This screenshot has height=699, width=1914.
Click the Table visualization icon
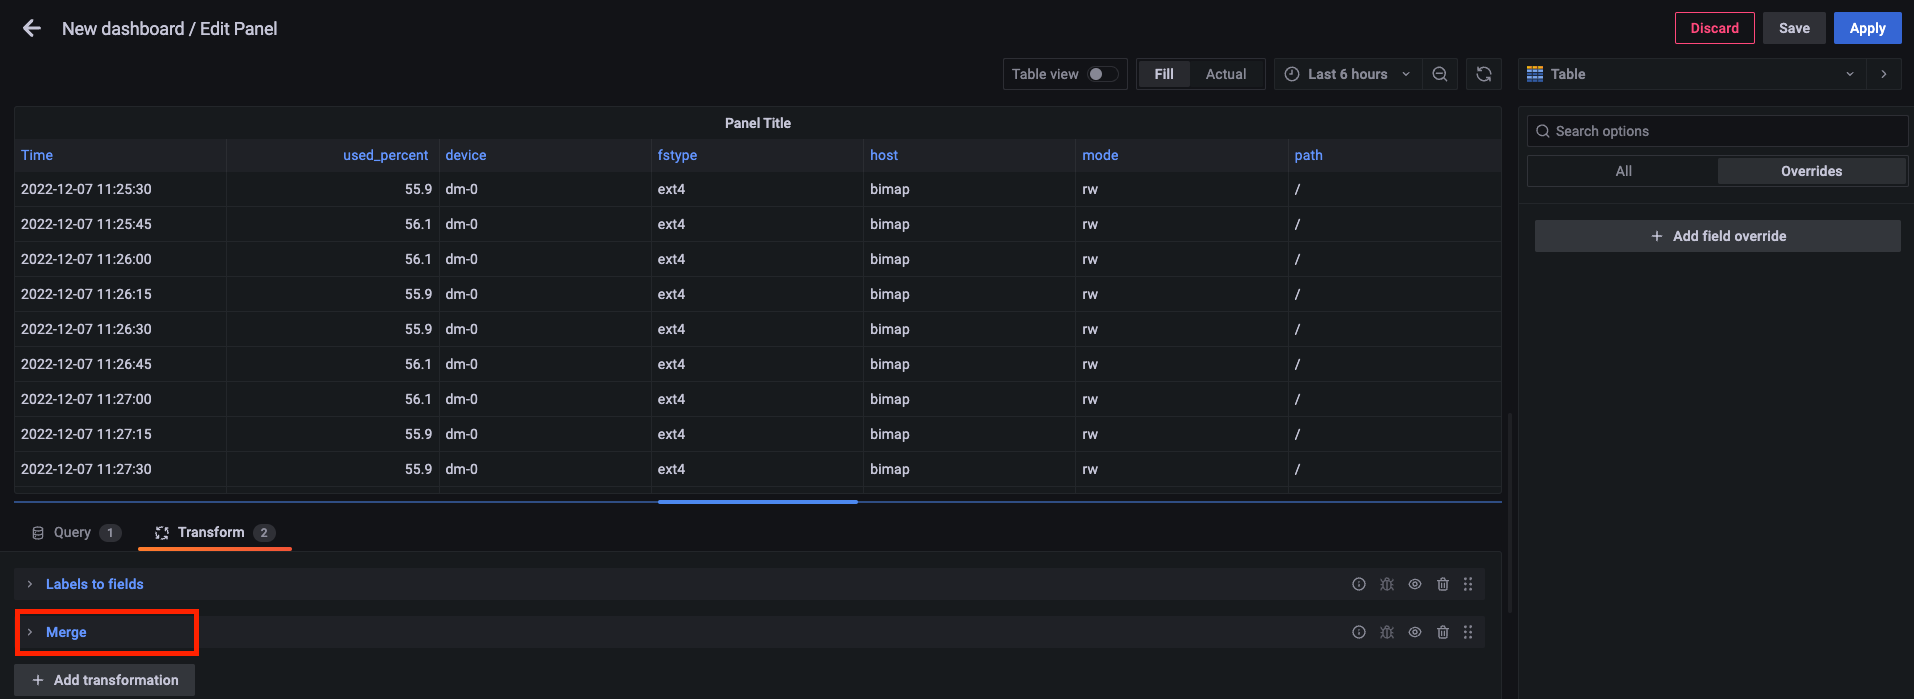click(x=1535, y=74)
